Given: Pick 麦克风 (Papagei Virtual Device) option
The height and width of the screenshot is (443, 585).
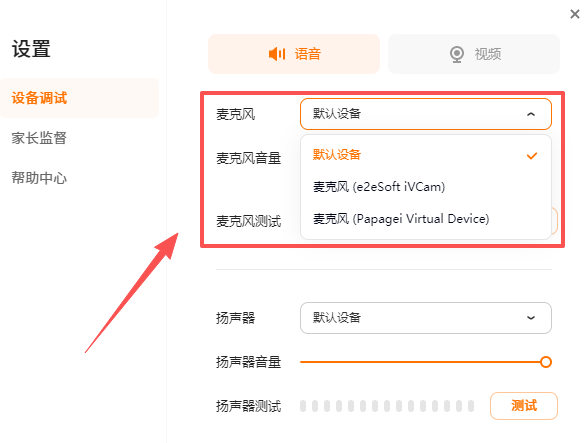Looking at the screenshot, I should (x=426, y=219).
